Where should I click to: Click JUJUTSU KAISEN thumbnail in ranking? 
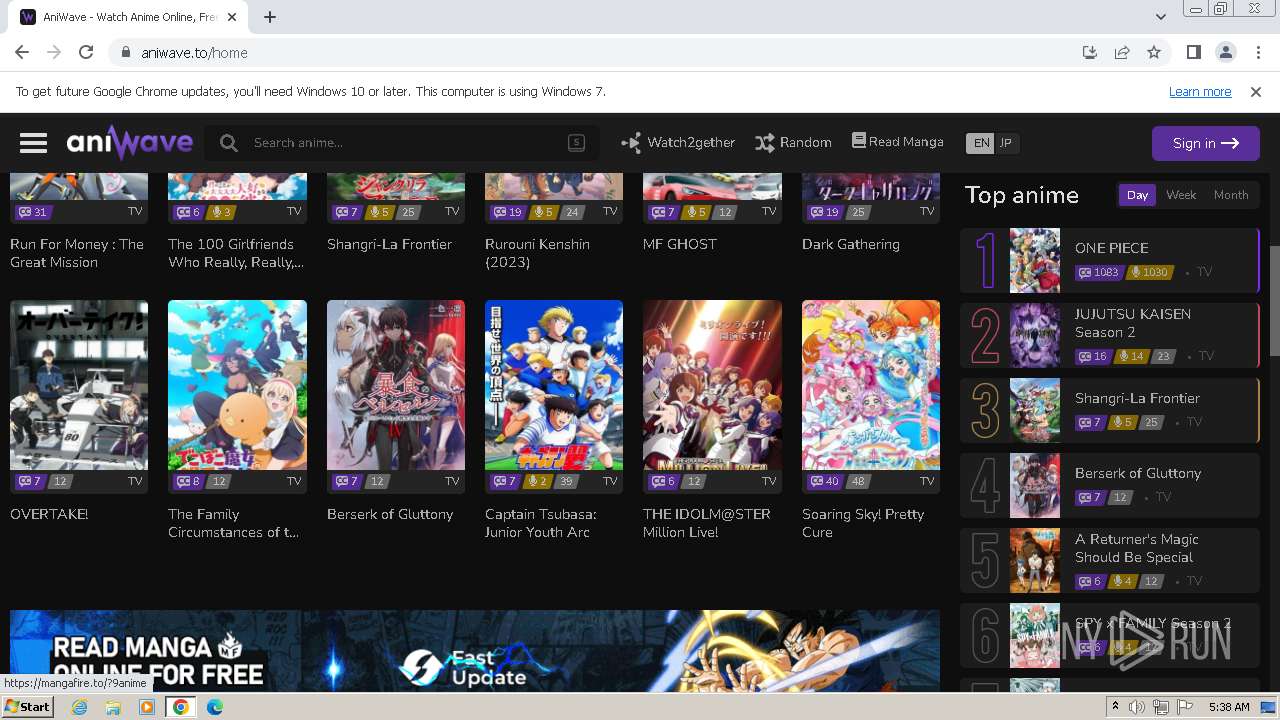[x=1034, y=335]
